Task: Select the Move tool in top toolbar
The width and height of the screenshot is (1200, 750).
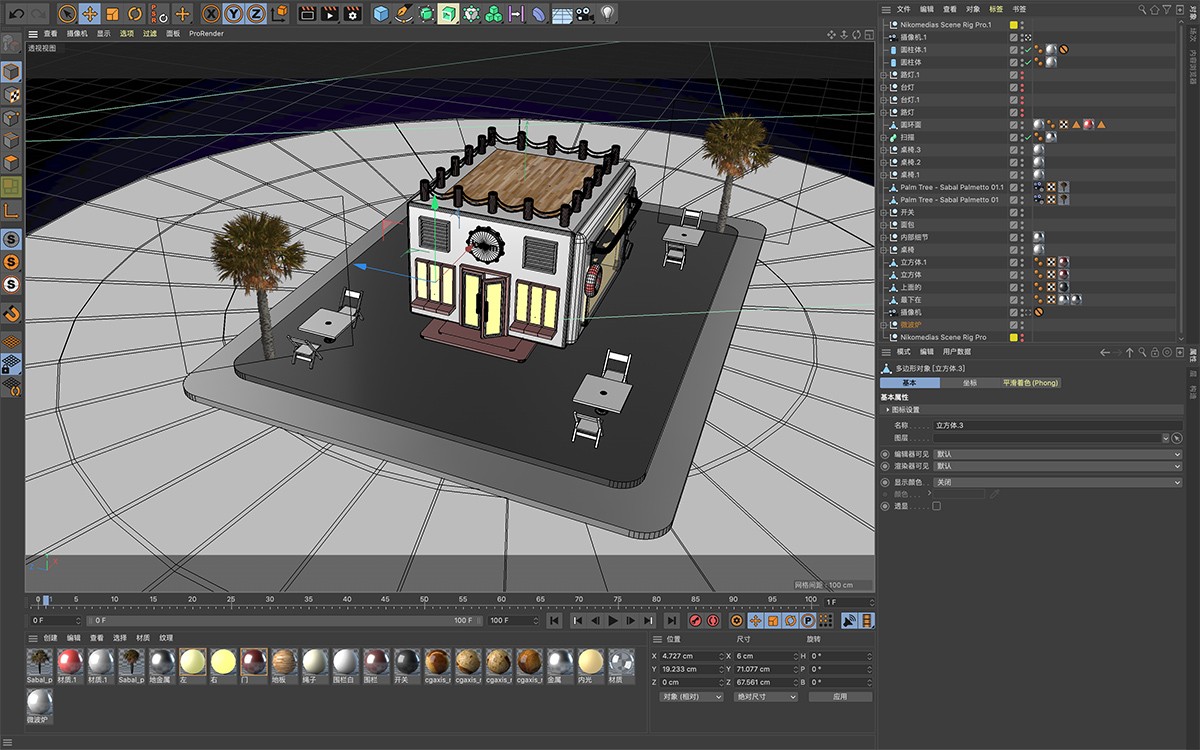Action: pyautogui.click(x=89, y=14)
